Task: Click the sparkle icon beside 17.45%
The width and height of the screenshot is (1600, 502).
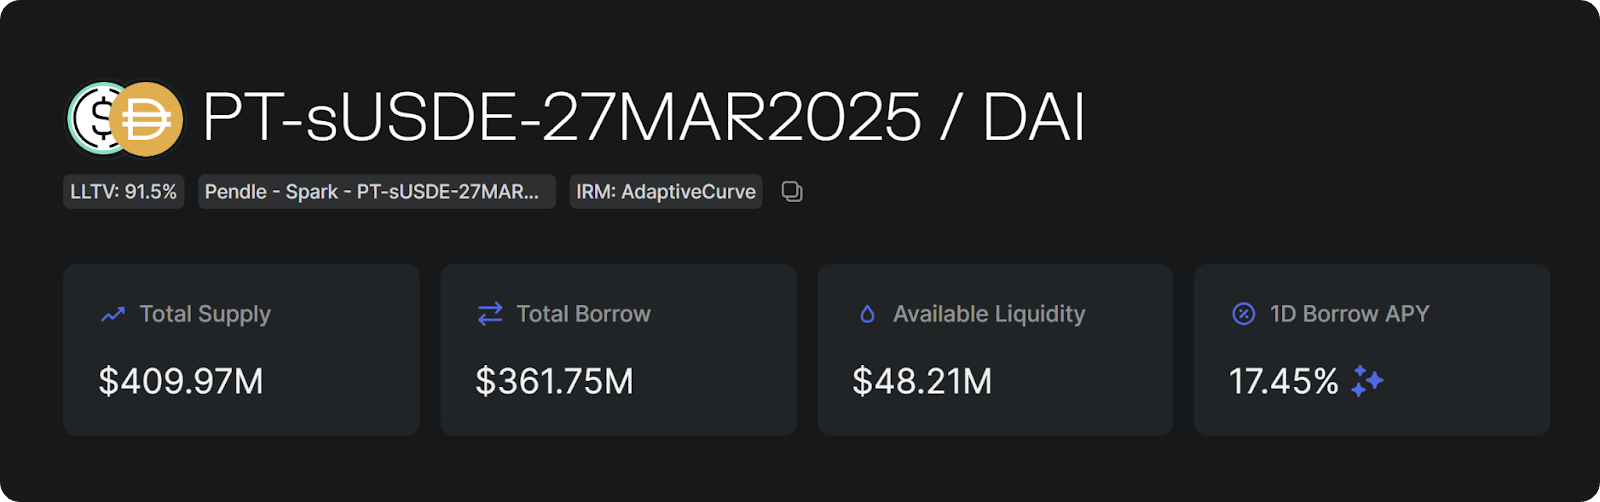Action: pos(1367,381)
